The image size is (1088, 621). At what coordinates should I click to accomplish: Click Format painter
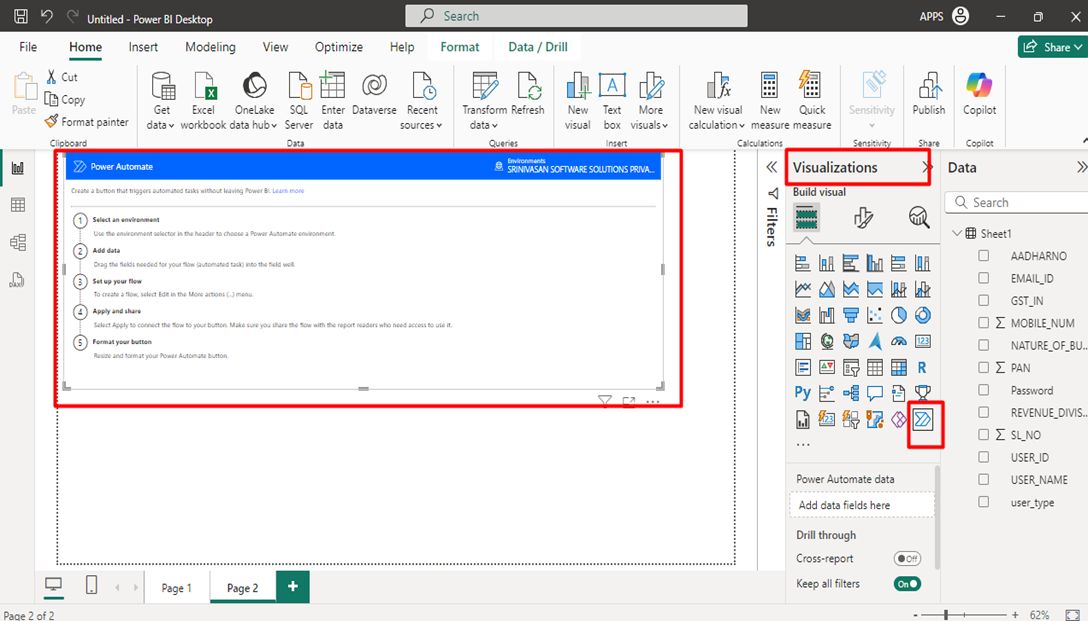(x=87, y=121)
